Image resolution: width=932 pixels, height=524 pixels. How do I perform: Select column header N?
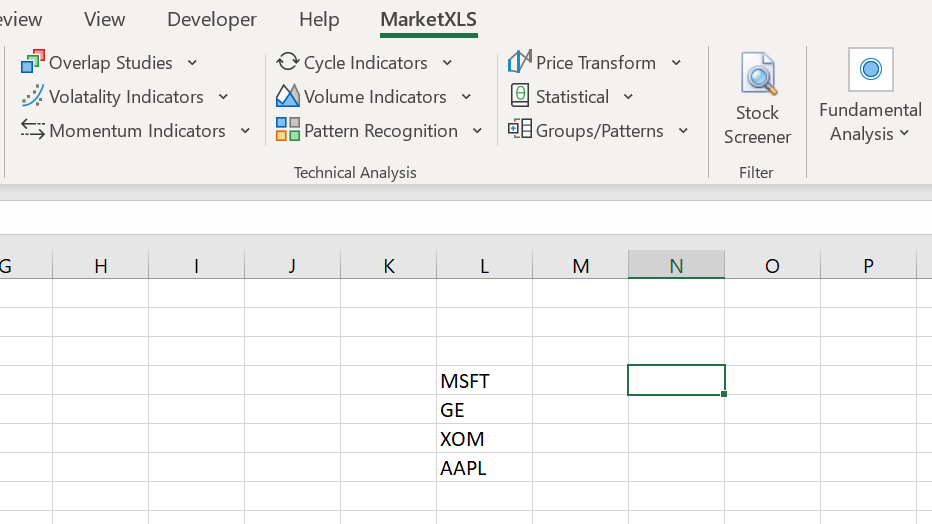click(676, 265)
